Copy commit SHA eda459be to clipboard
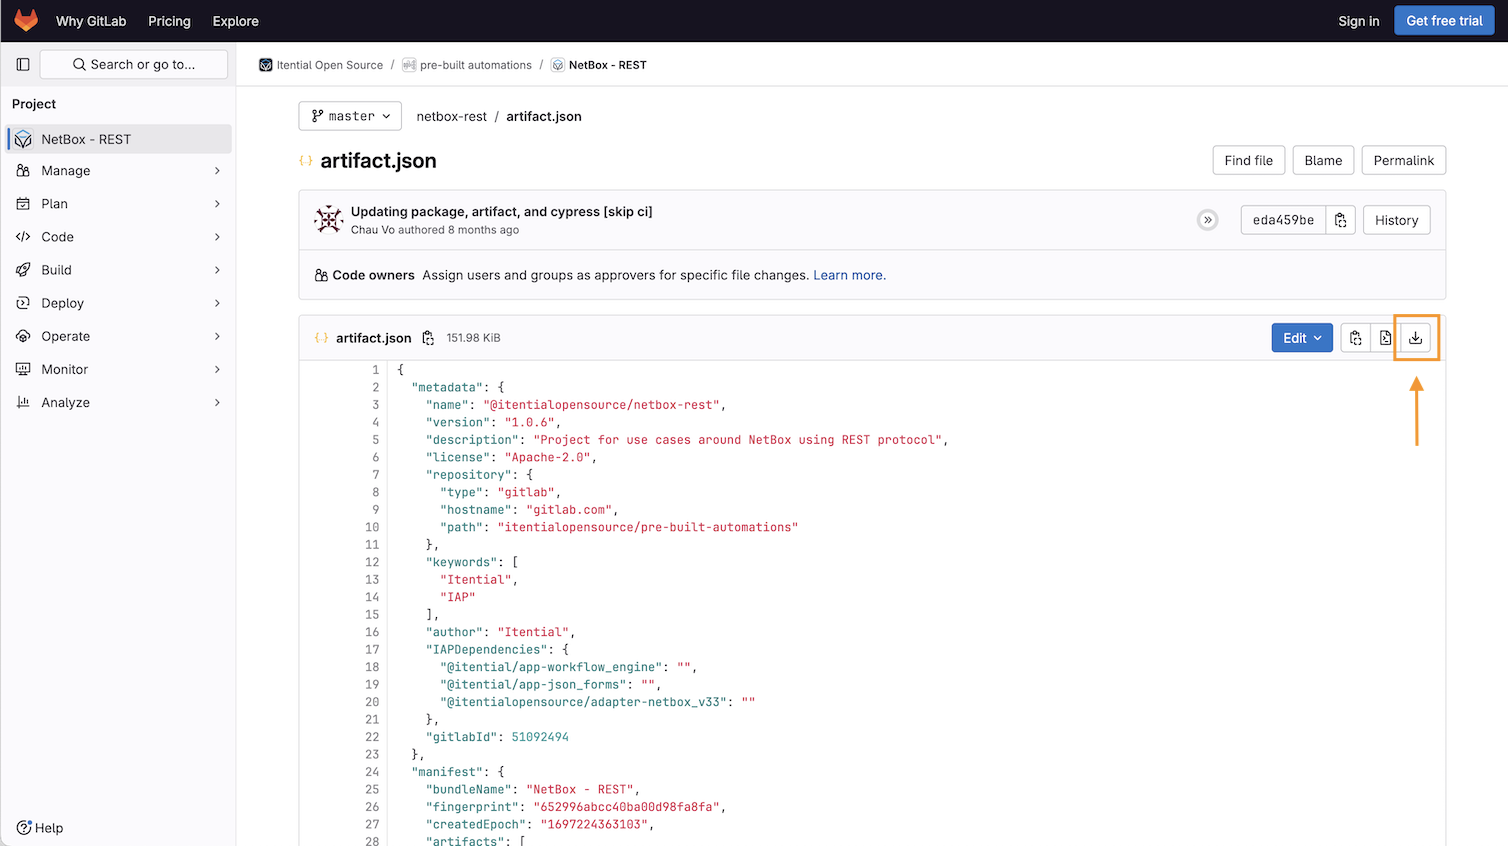 coord(1340,220)
